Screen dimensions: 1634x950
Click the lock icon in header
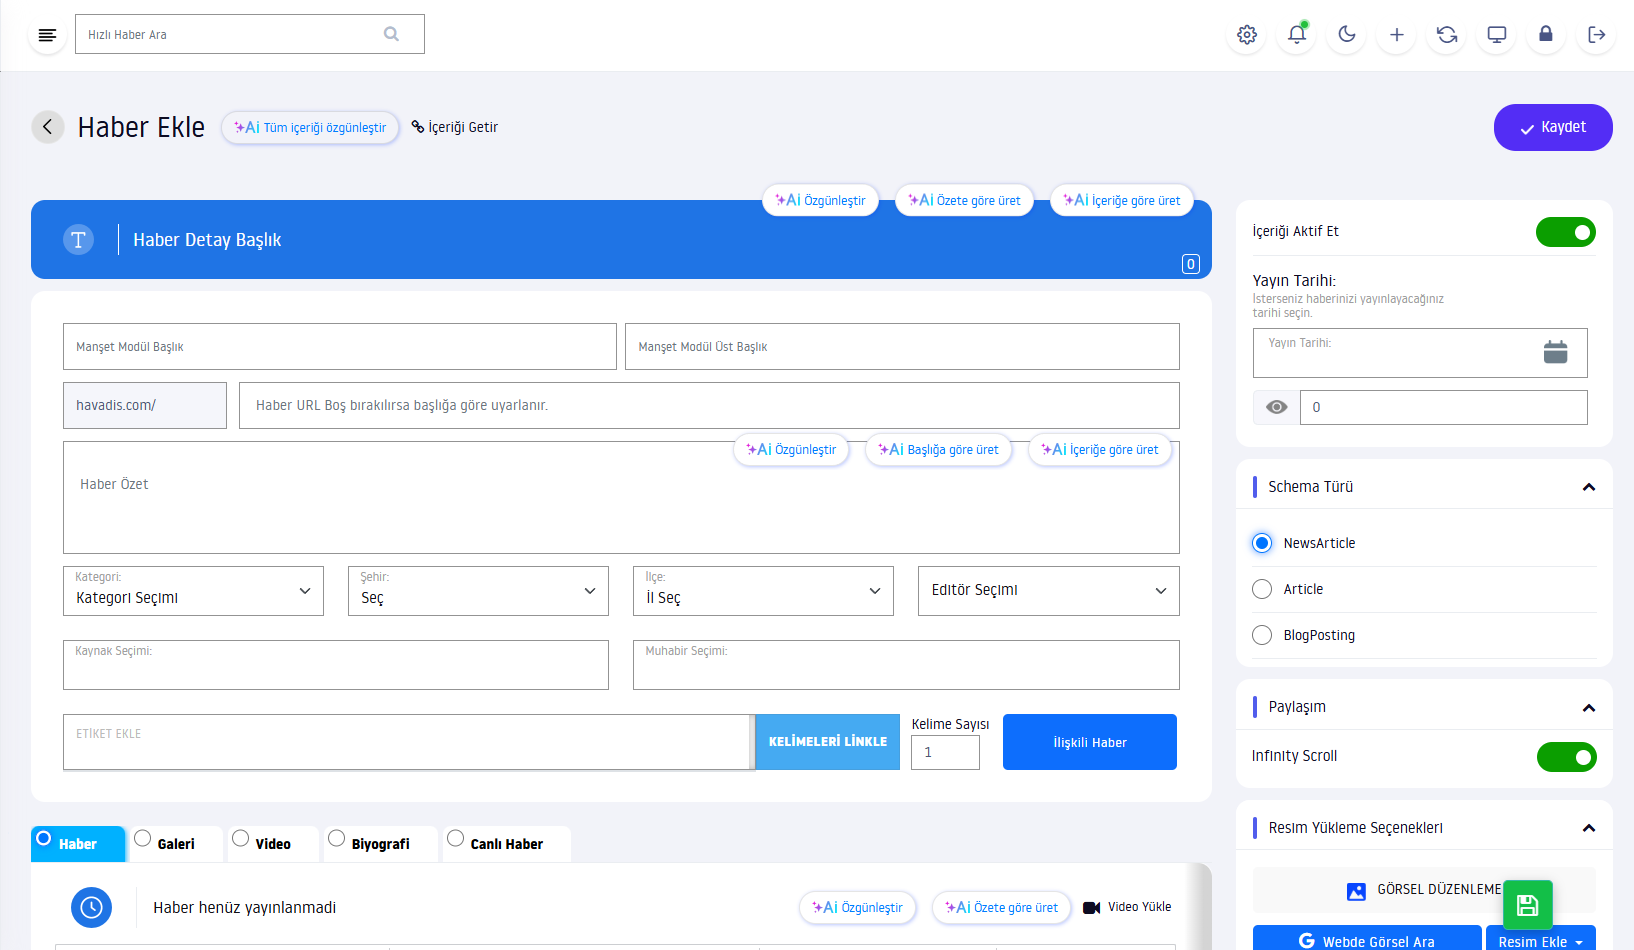click(1546, 35)
